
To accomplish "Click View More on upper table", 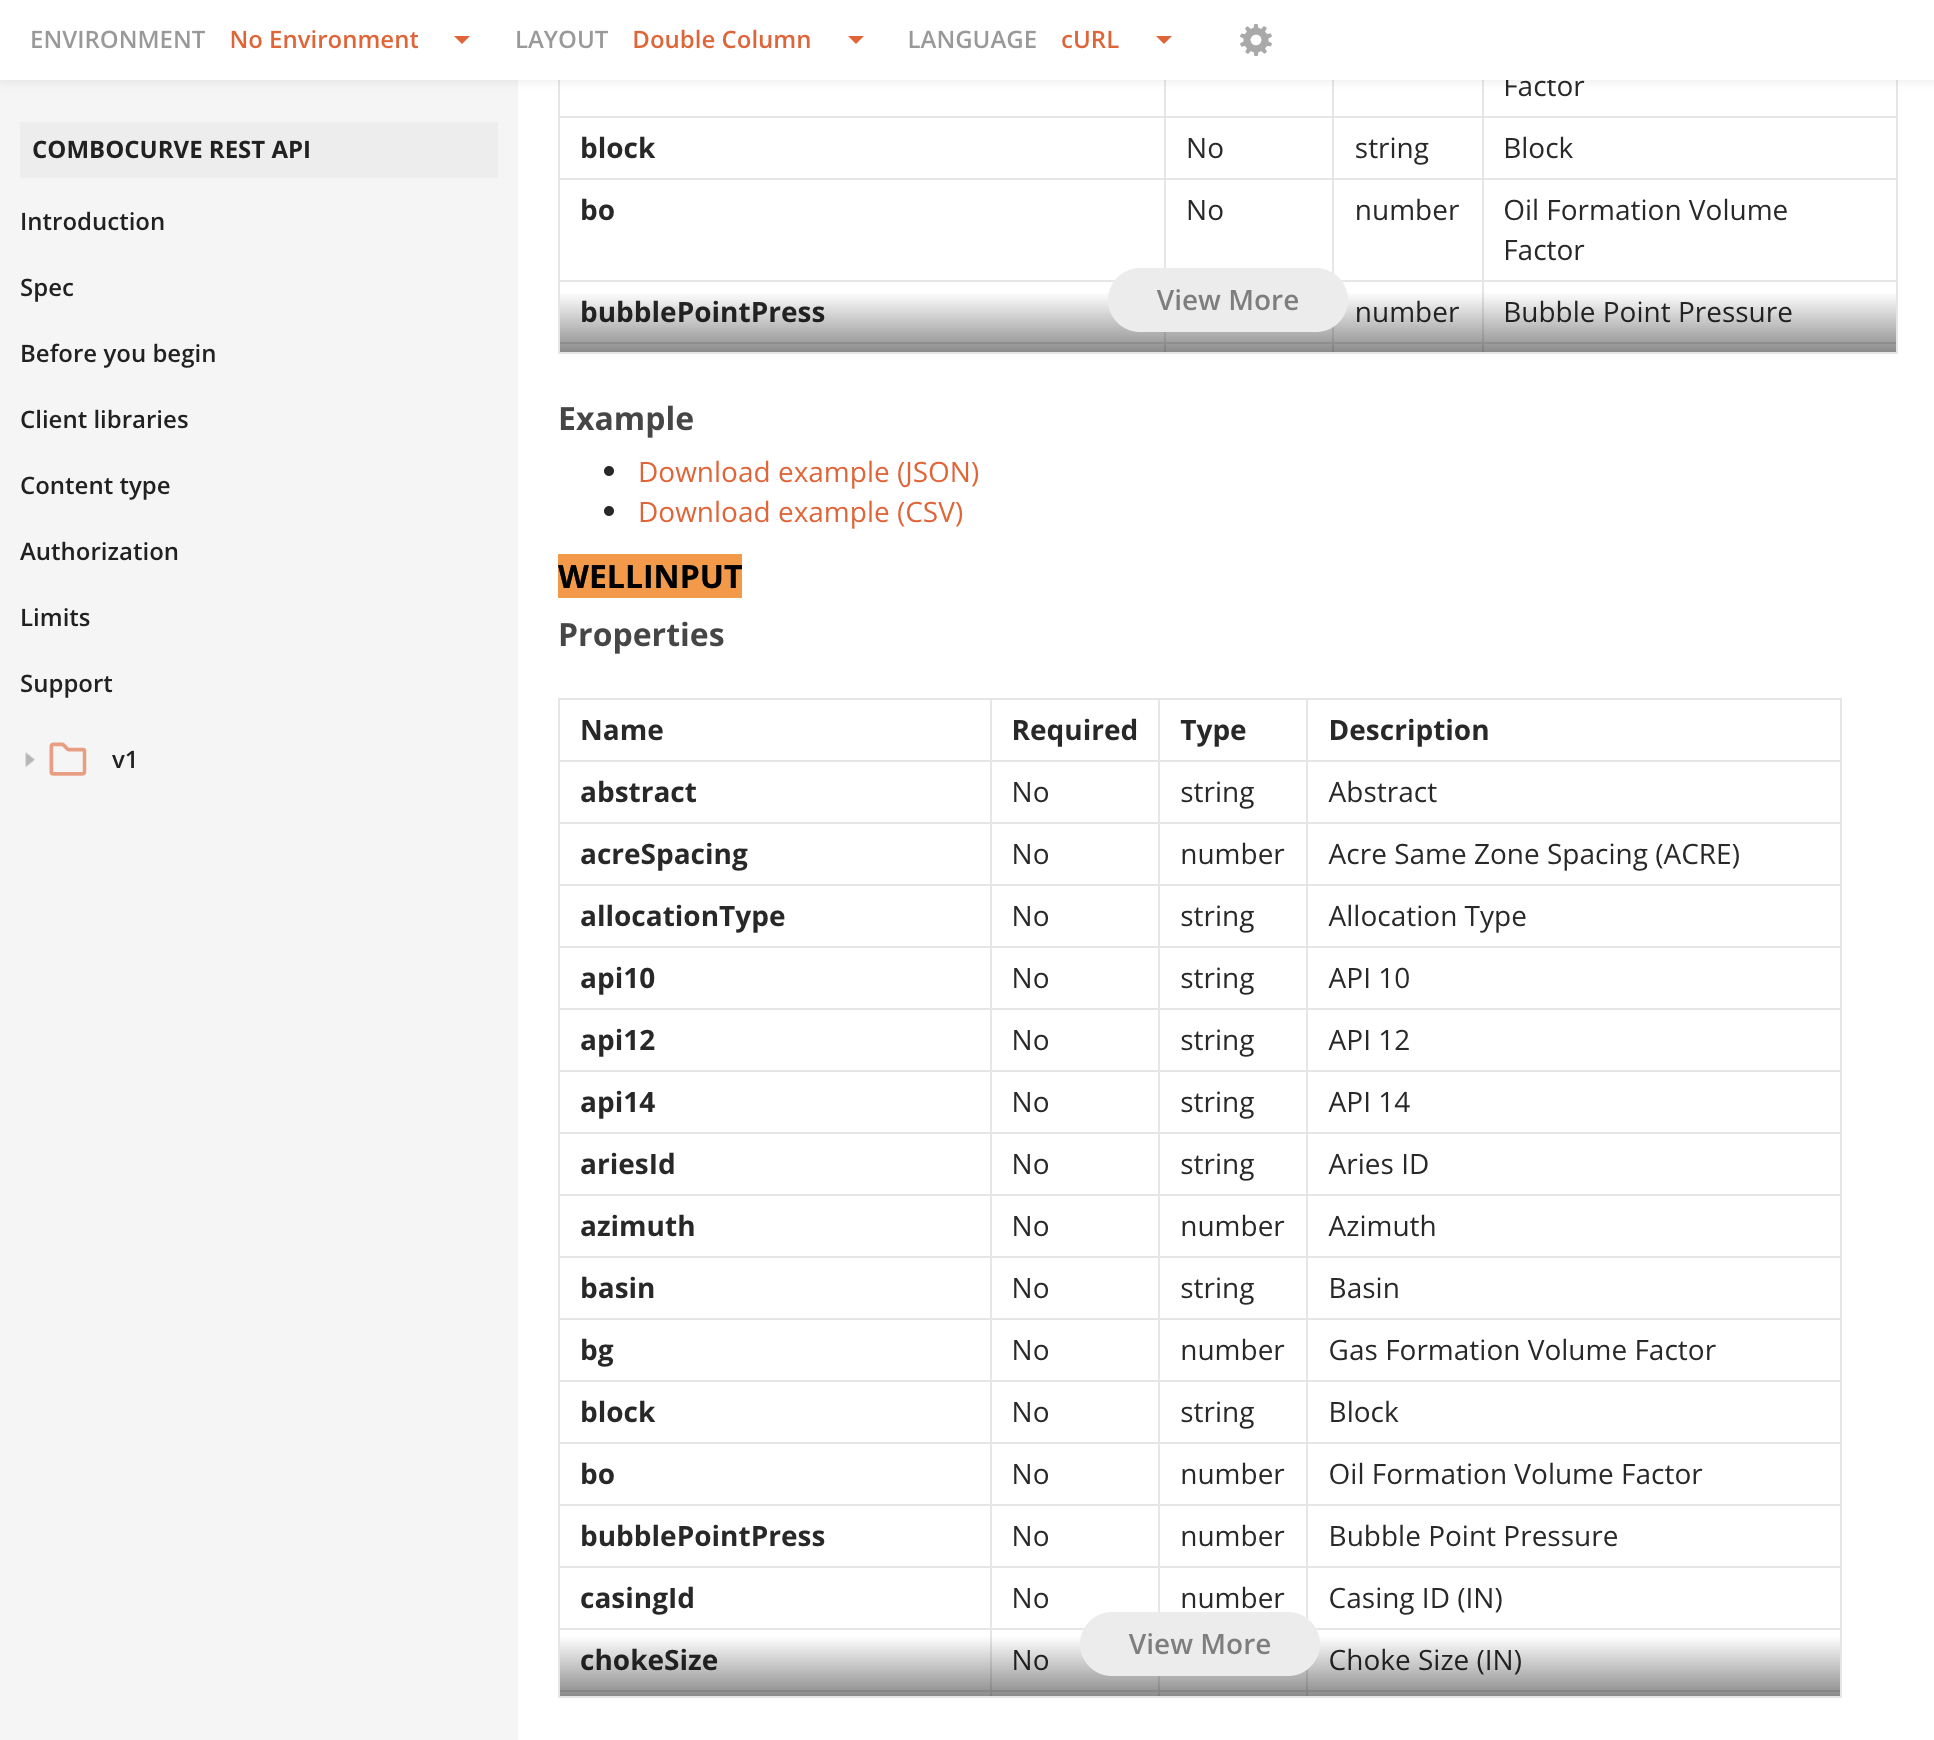I will click(x=1227, y=300).
